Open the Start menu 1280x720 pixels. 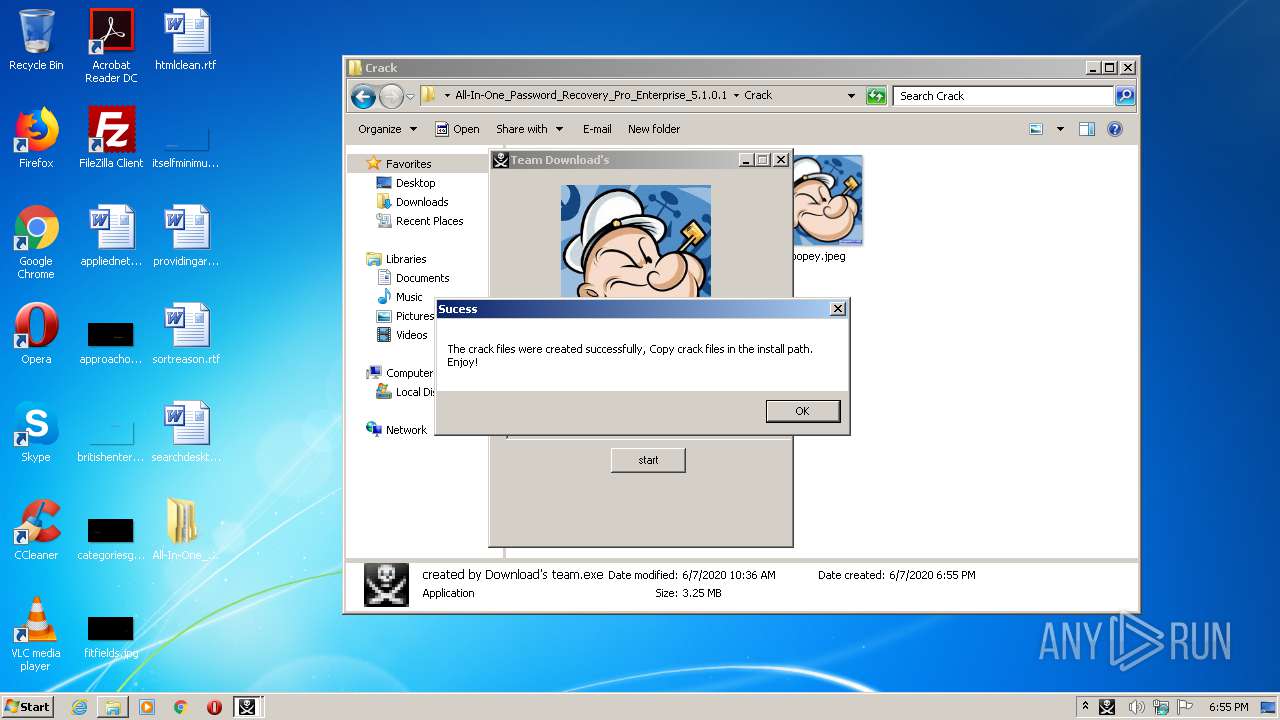point(28,707)
